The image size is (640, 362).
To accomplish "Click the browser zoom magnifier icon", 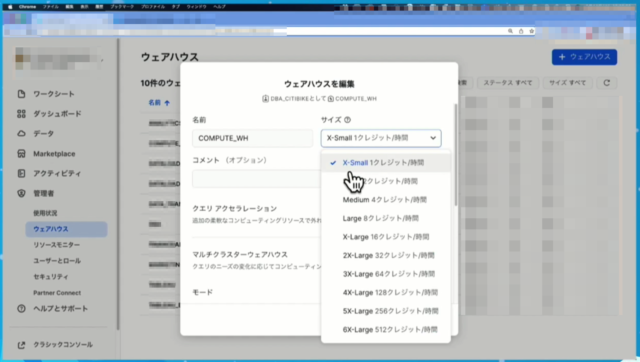I will (x=510, y=31).
